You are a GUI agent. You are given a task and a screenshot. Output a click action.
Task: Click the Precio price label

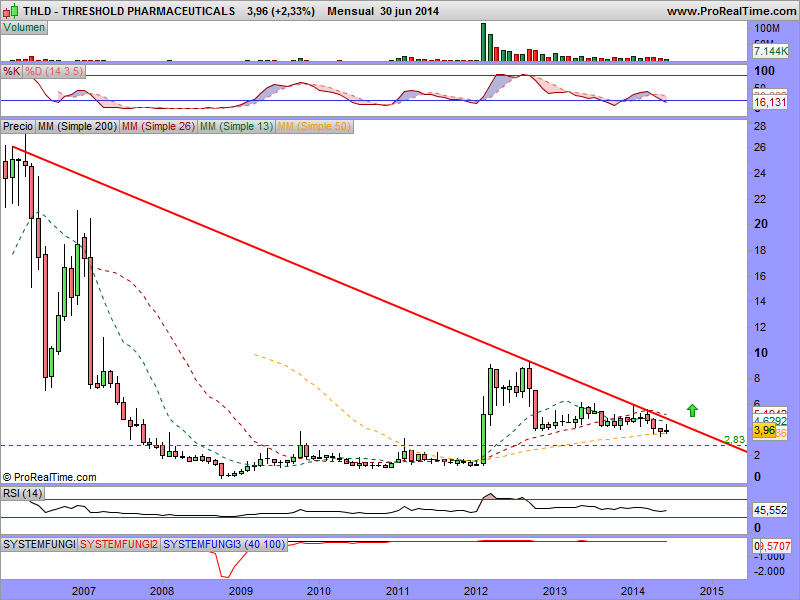[18, 126]
